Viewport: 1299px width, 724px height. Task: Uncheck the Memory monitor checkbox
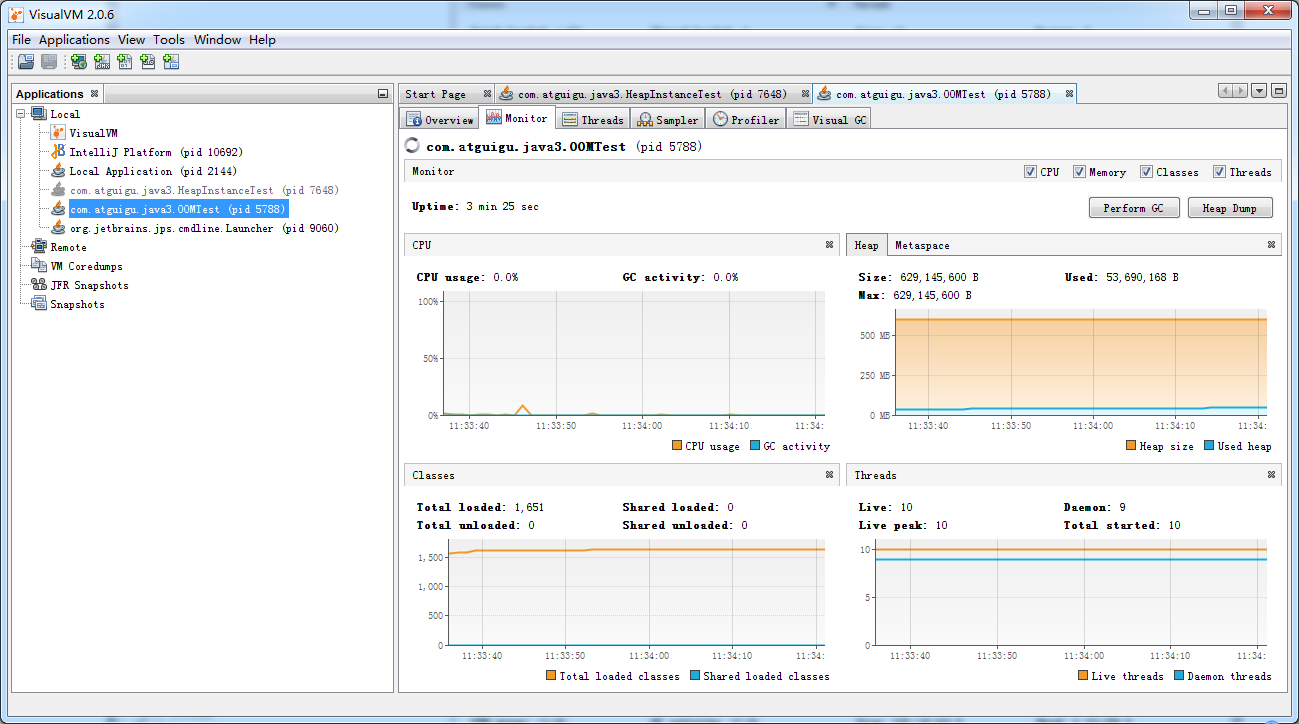pos(1079,172)
